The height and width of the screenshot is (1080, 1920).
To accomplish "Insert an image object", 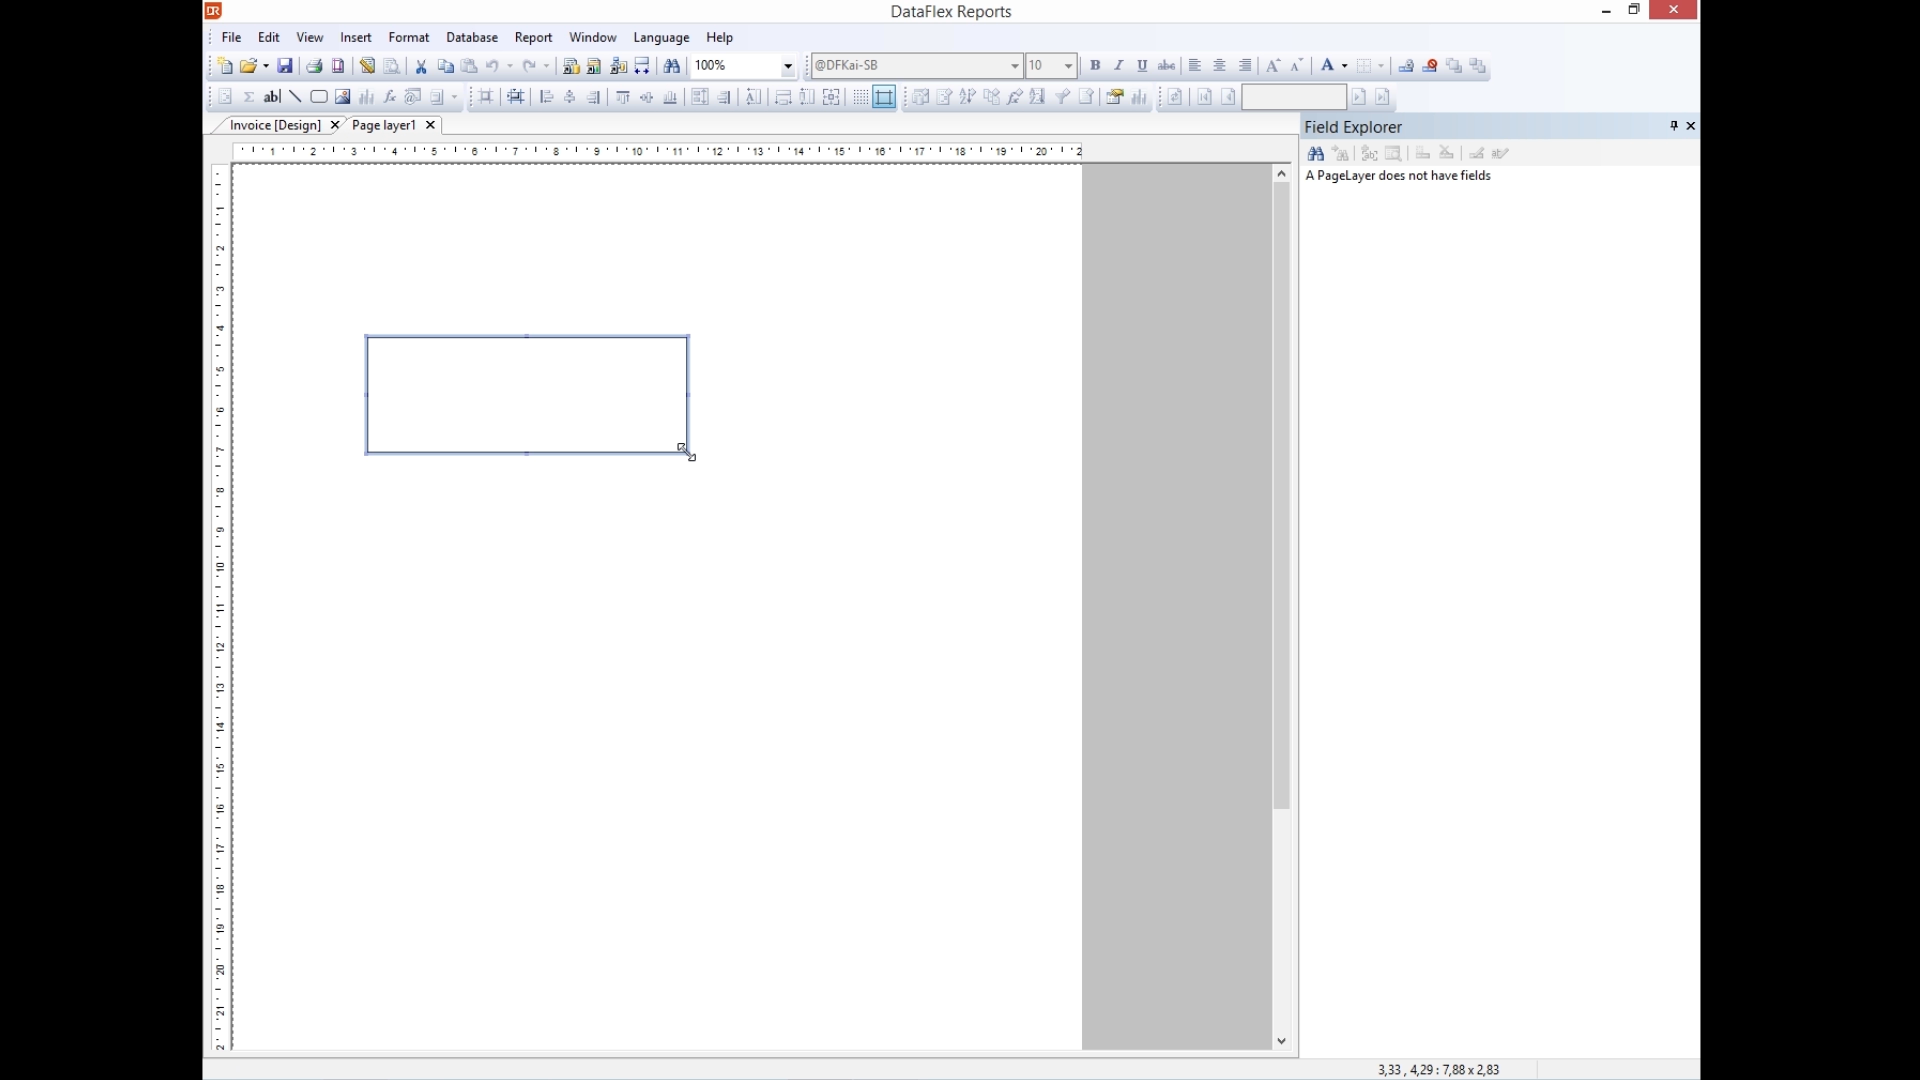I will click(x=343, y=97).
